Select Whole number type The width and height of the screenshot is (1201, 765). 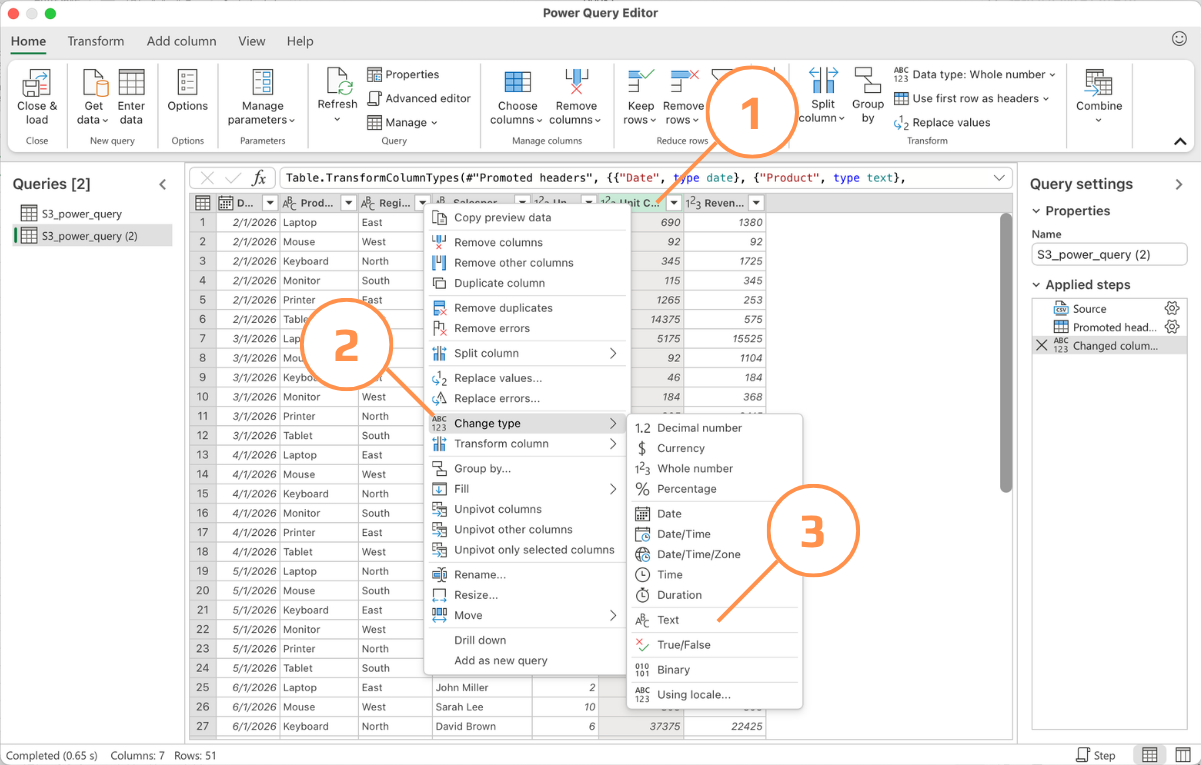click(715, 468)
